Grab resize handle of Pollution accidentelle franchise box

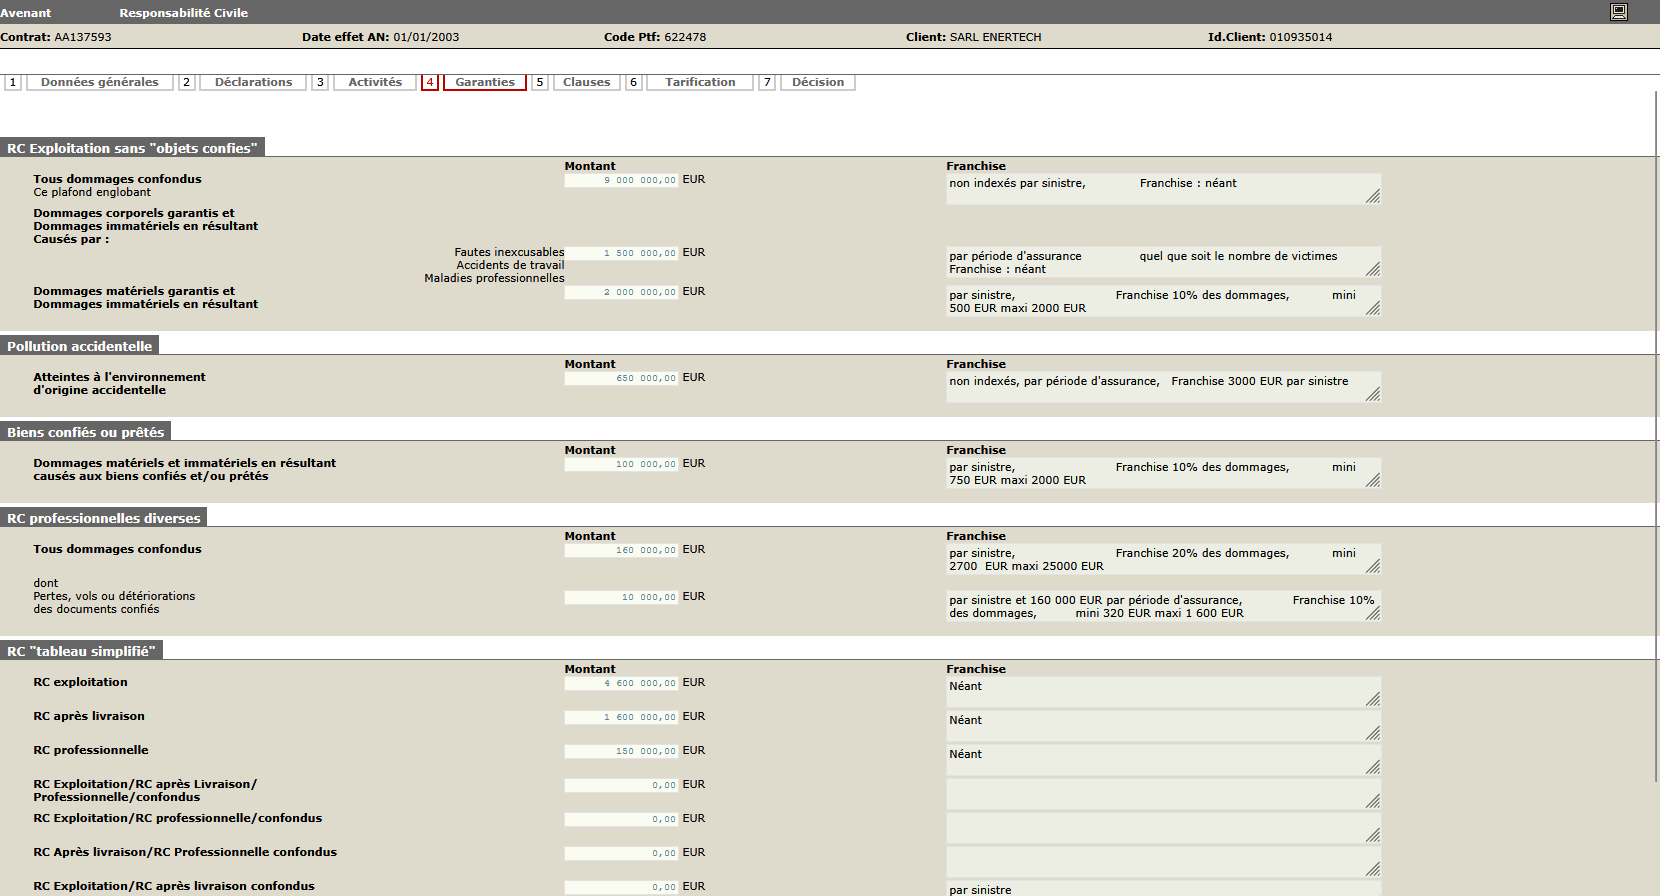pos(1373,395)
